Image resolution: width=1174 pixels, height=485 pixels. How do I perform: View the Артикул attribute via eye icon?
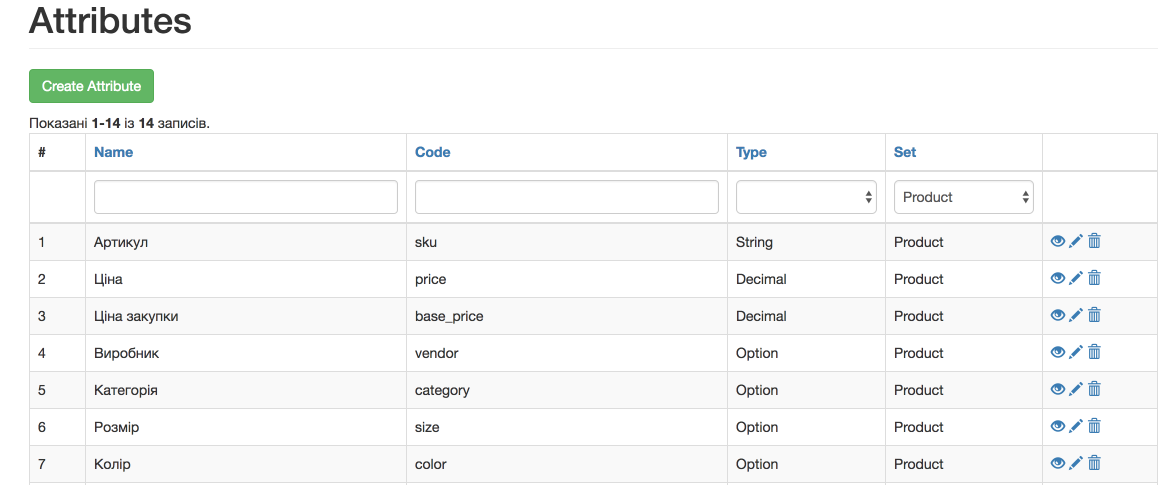tap(1058, 241)
